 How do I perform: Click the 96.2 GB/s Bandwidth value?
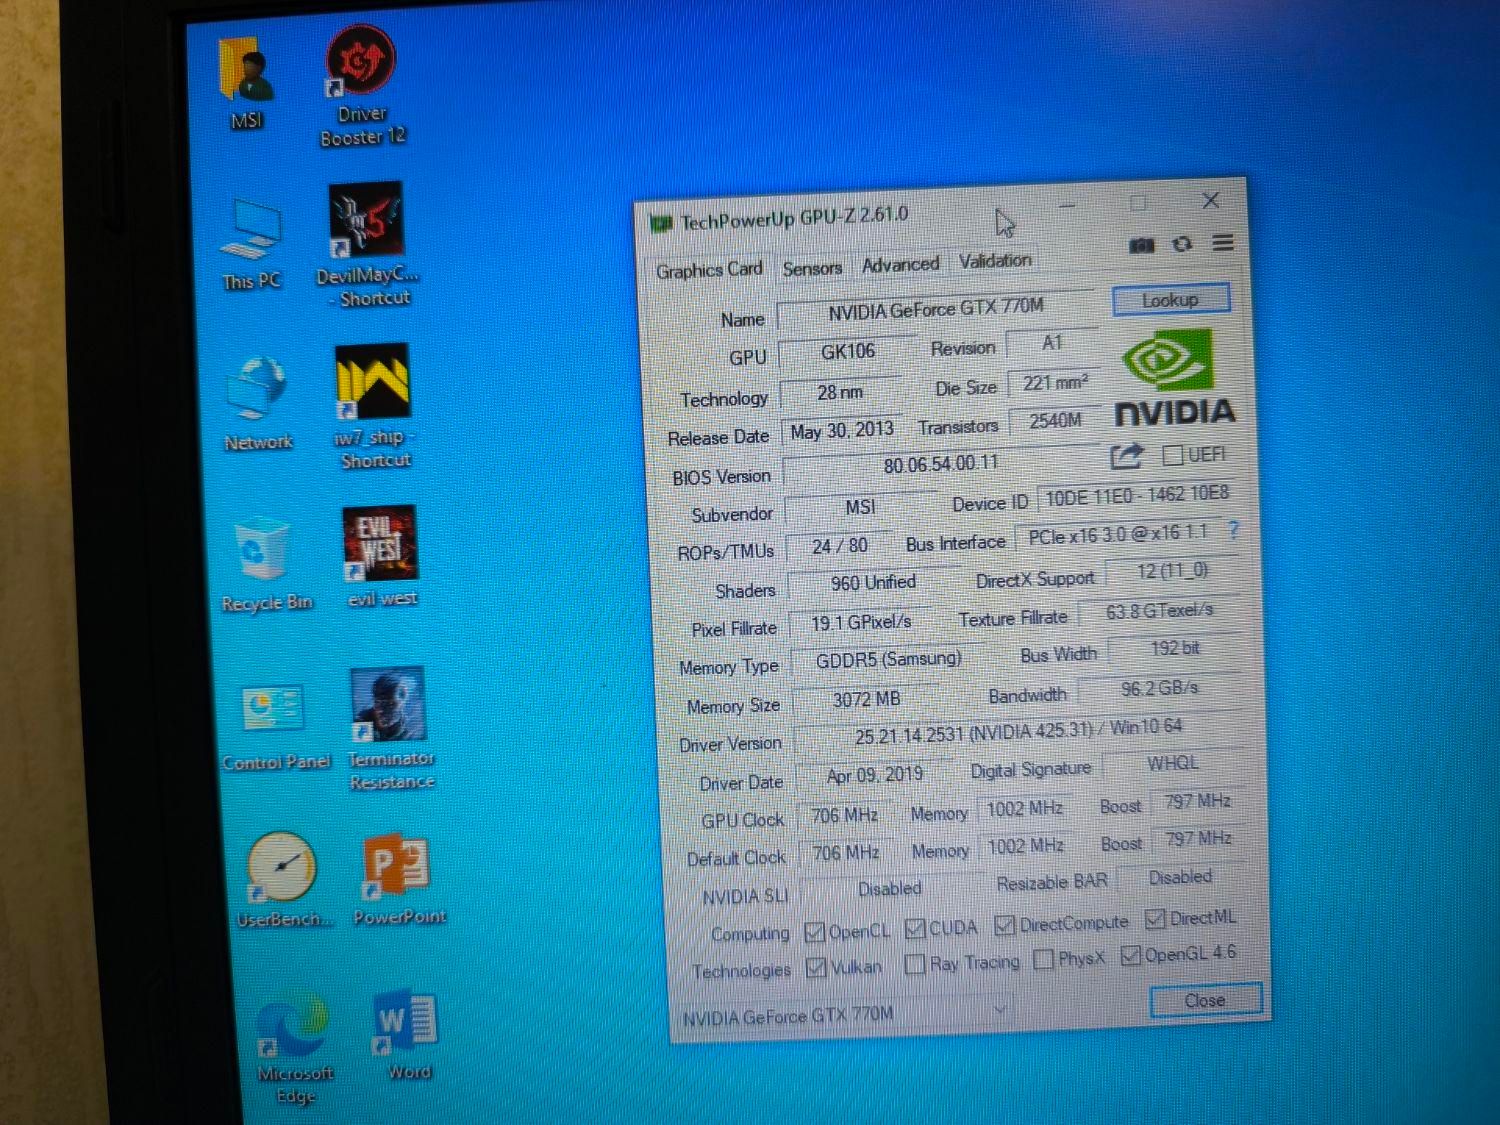click(1159, 689)
